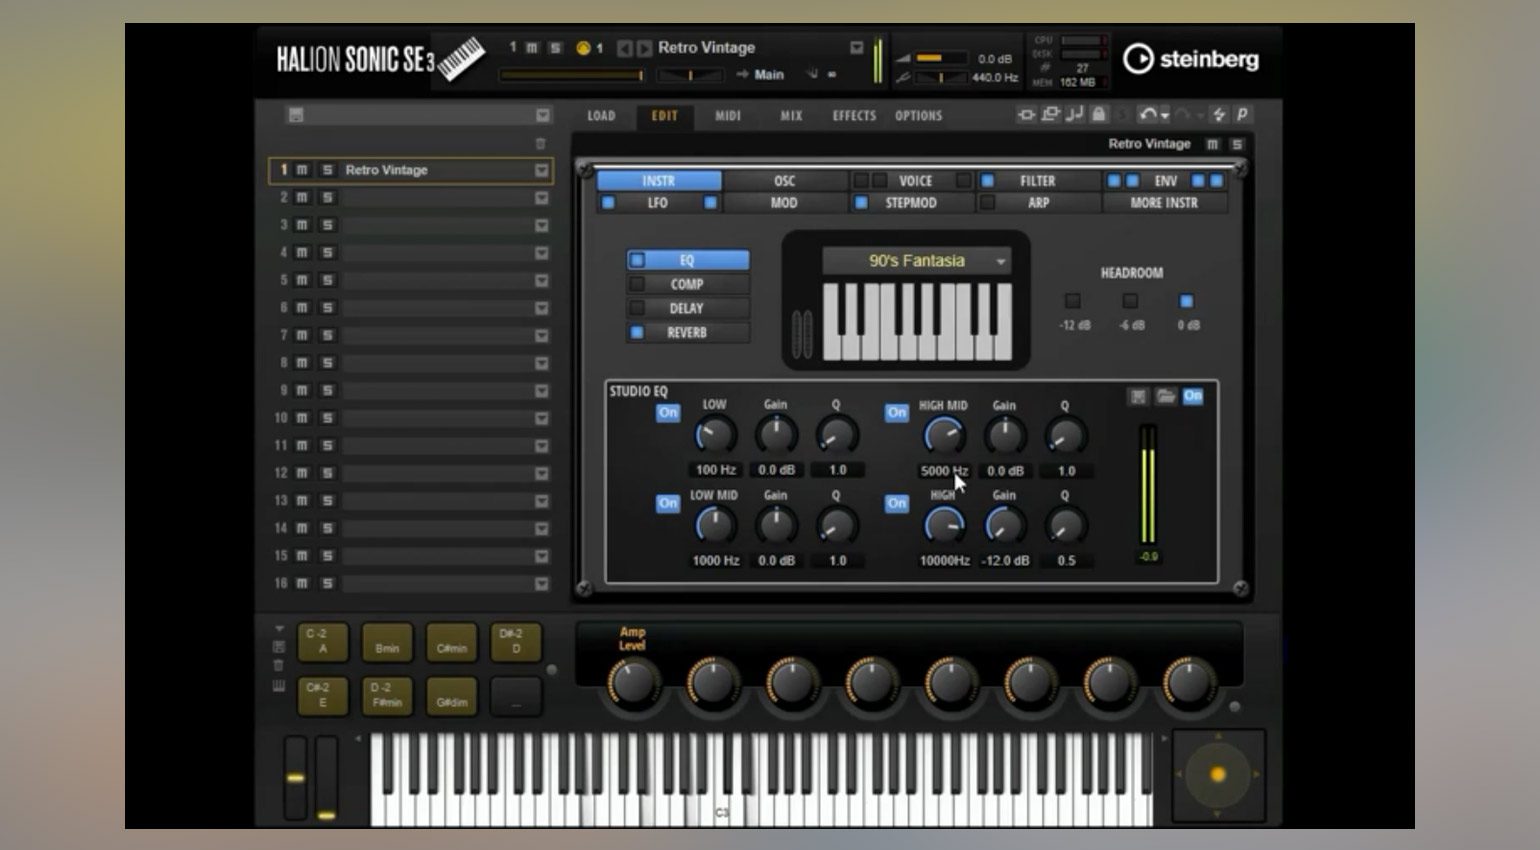1540x850 pixels.
Task: Toggle the STEPMOD enable checkbox
Action: [861, 203]
